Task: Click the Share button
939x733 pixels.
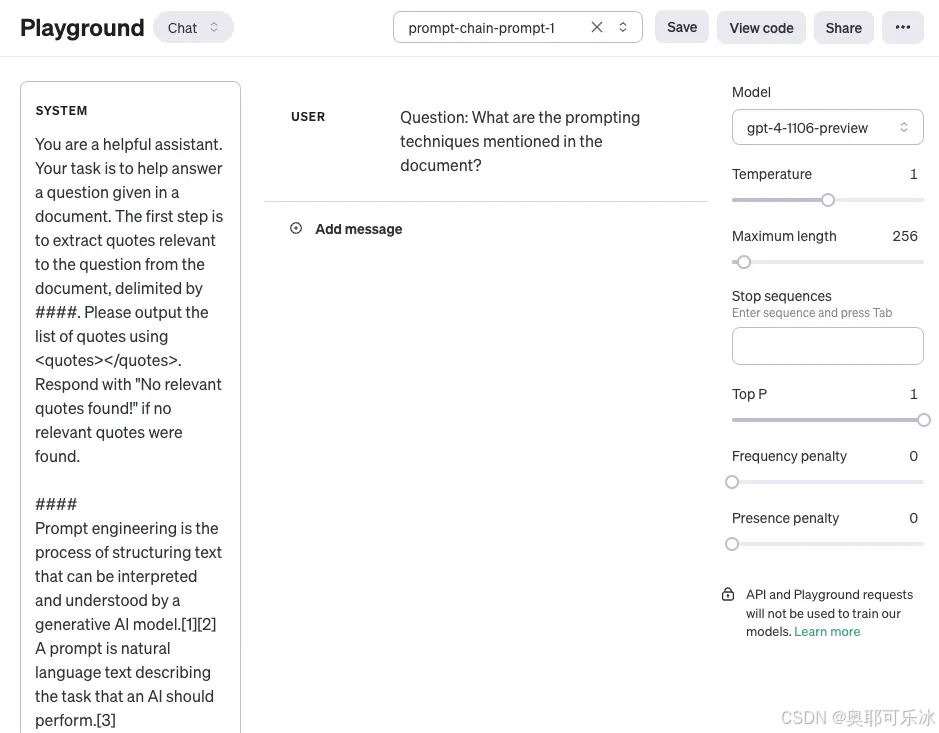Action: click(x=843, y=28)
